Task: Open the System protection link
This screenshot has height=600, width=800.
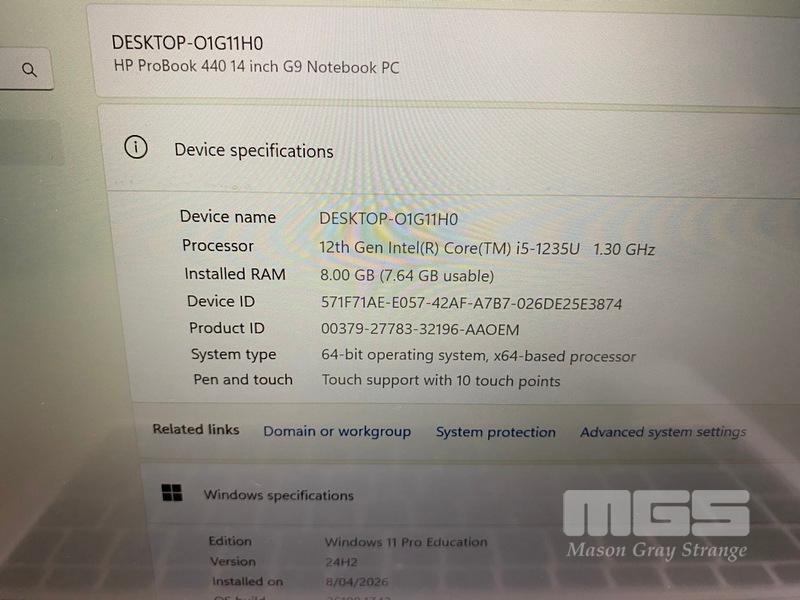Action: pyautogui.click(x=495, y=432)
